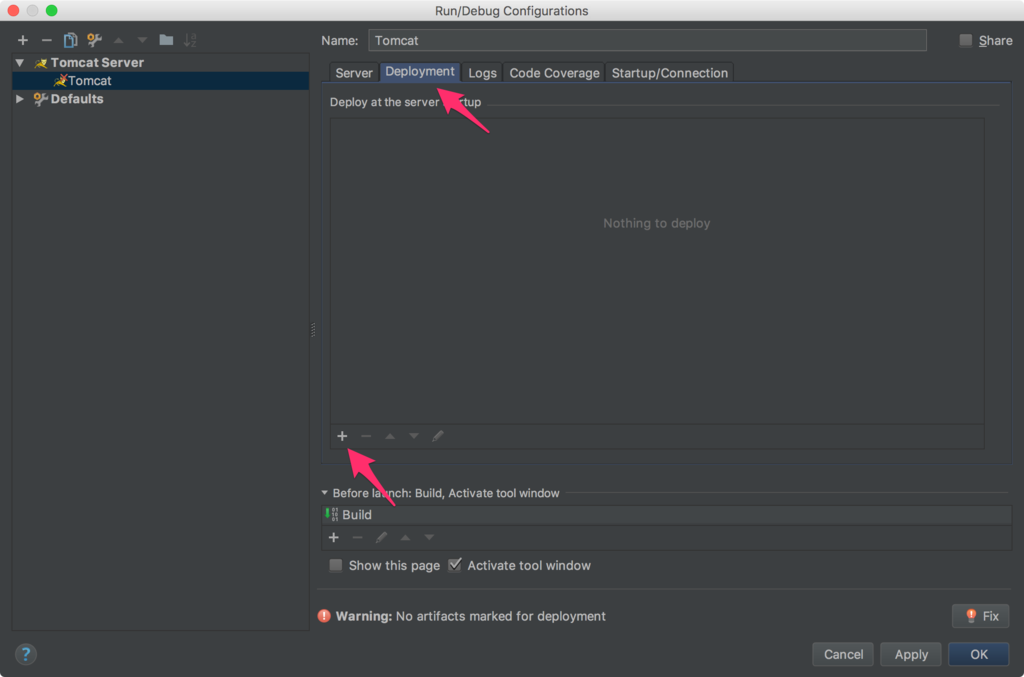Remove the deployment artifact via the minus icon
This screenshot has width=1024, height=677.
(x=366, y=436)
